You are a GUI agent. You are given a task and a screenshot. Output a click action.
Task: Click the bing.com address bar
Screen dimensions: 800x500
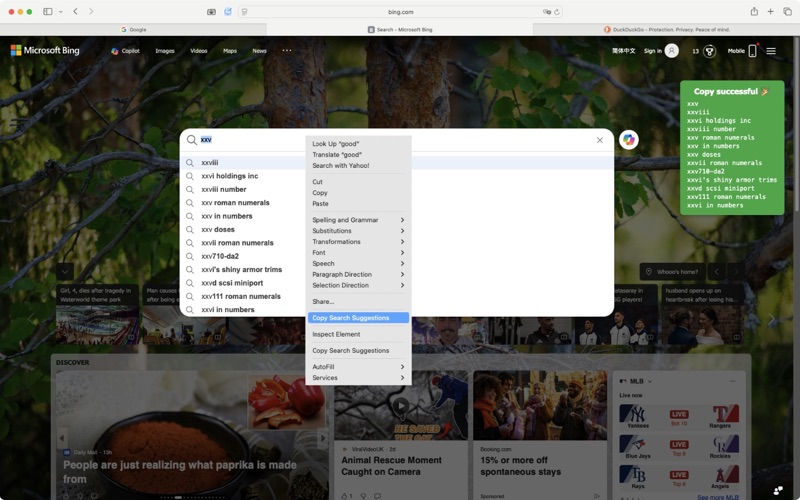click(400, 12)
